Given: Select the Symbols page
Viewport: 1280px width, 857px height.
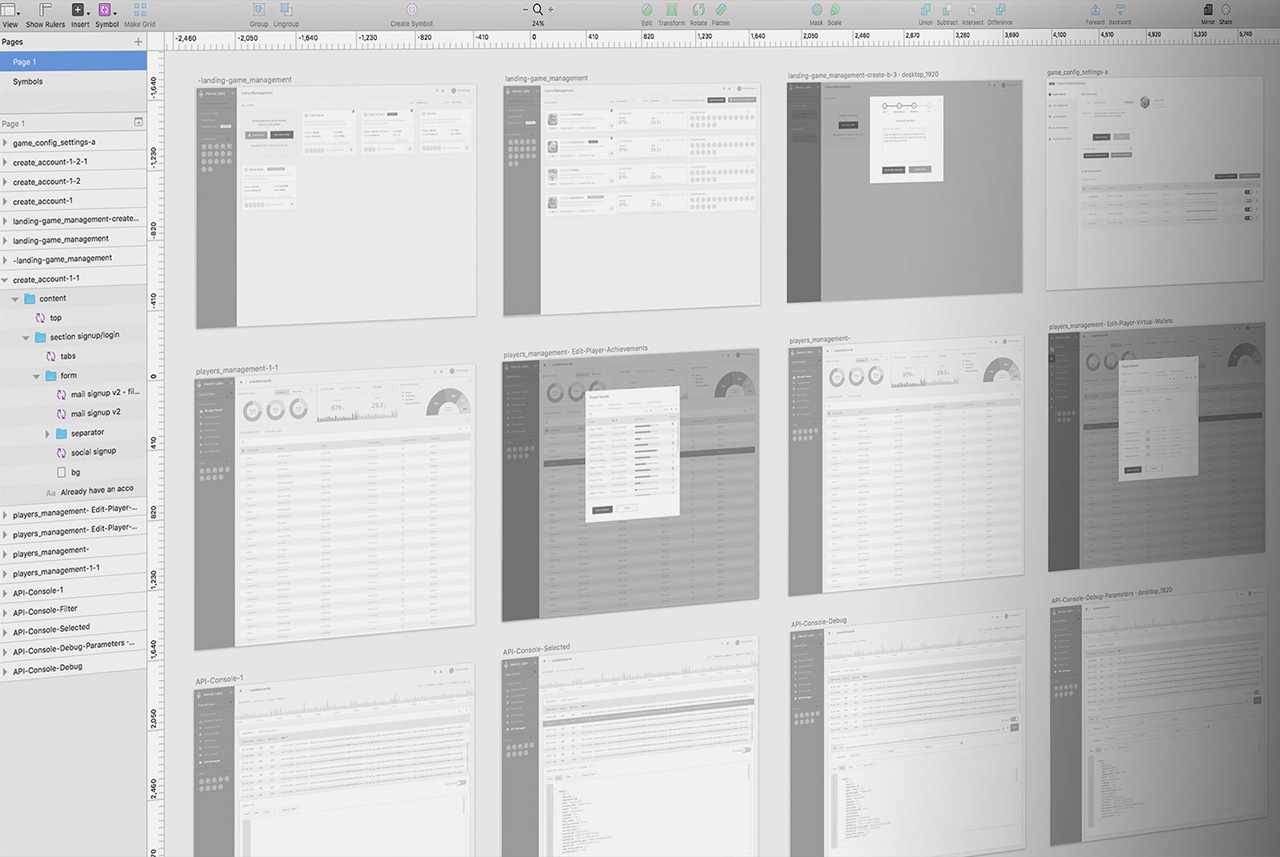Looking at the screenshot, I should (28, 82).
